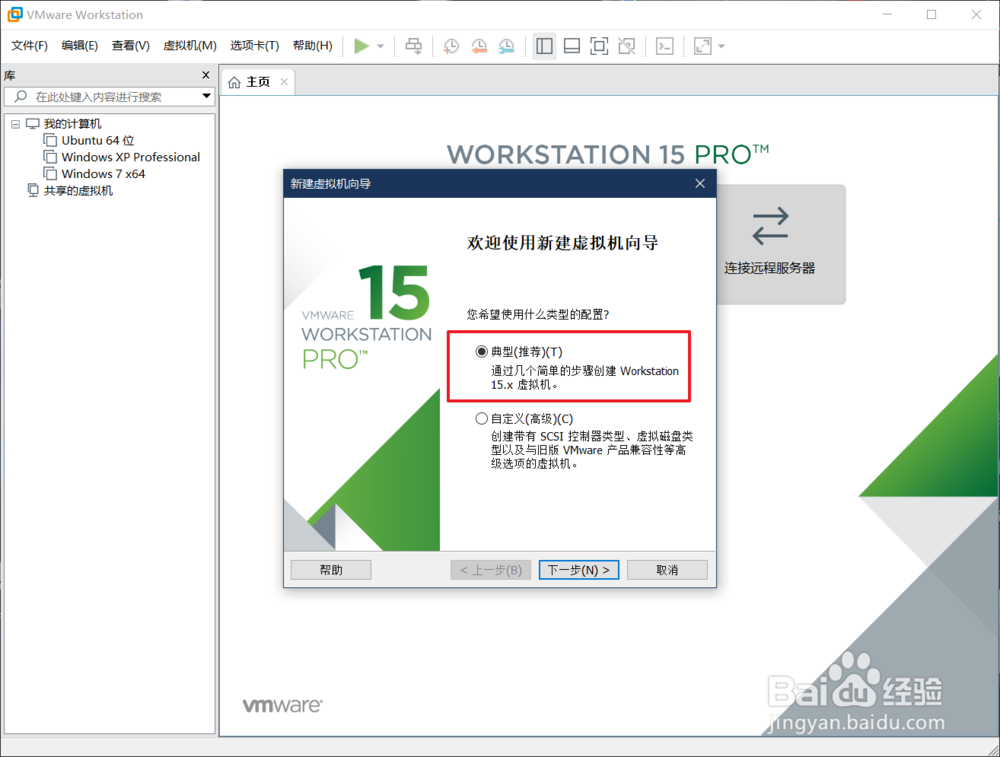Click the 下一步(N) > button

578,570
